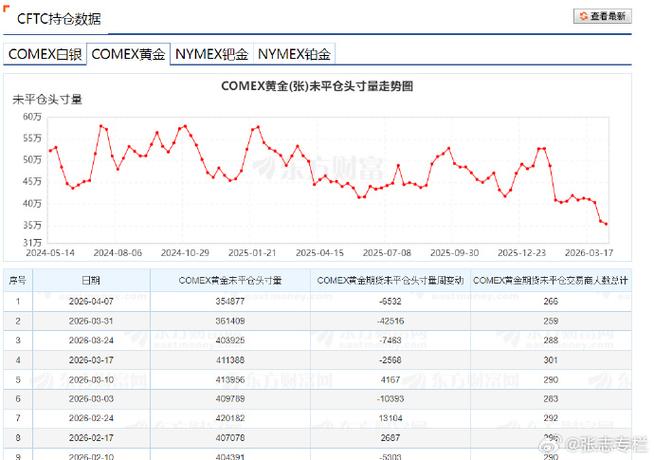Click the weekly change value -42516
Screen dimensions: 654x460
[x=390, y=321]
